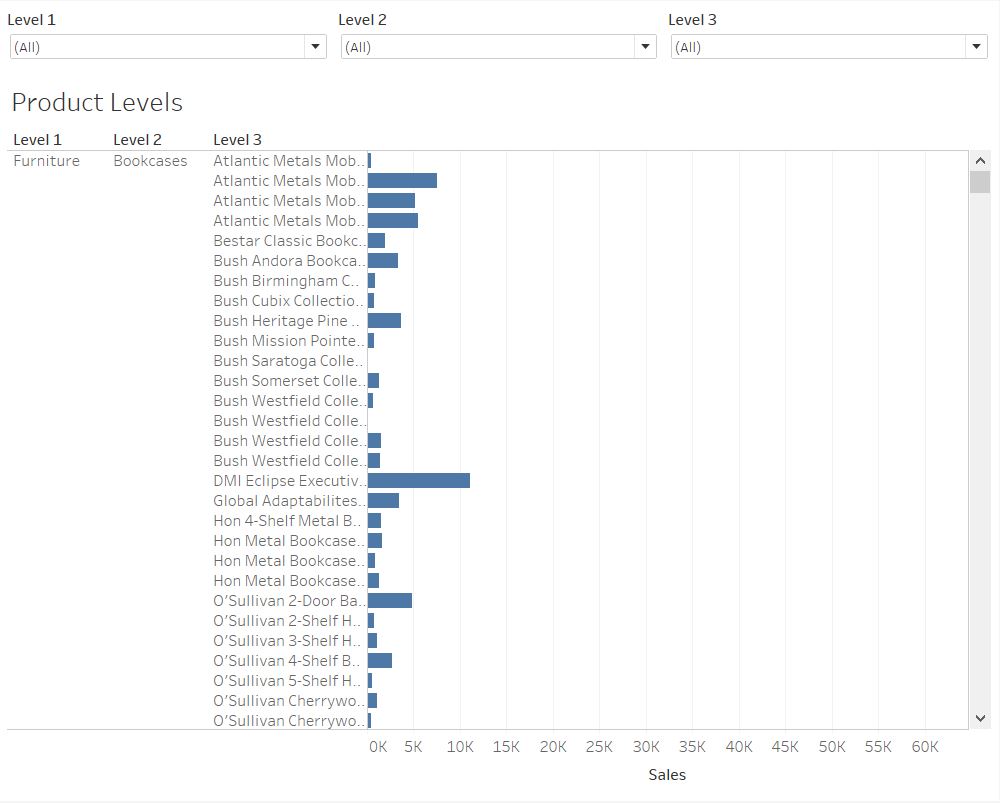
Task: Select the Bush Cubix Collectio.. row label
Action: (x=288, y=300)
